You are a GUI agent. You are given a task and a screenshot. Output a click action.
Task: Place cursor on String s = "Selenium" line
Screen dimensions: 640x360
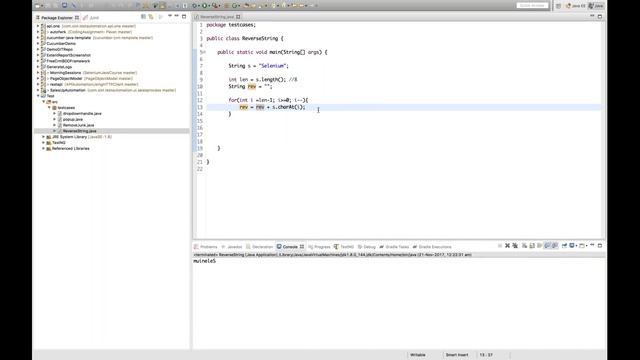coord(258,66)
